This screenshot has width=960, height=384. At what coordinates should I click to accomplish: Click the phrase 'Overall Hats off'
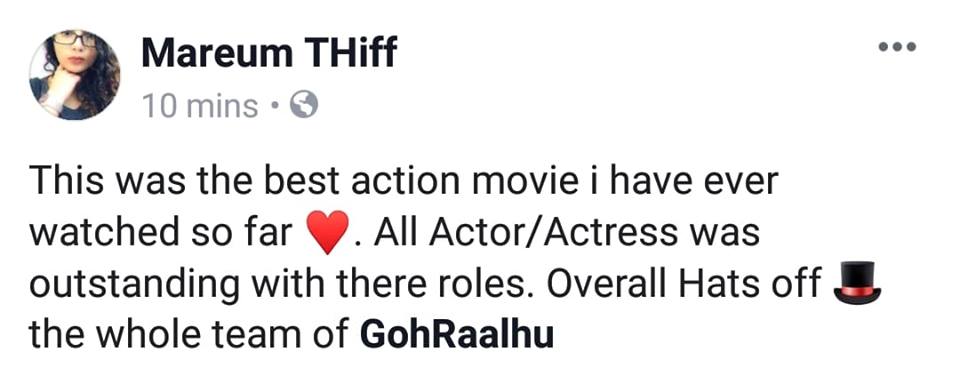pos(684,284)
